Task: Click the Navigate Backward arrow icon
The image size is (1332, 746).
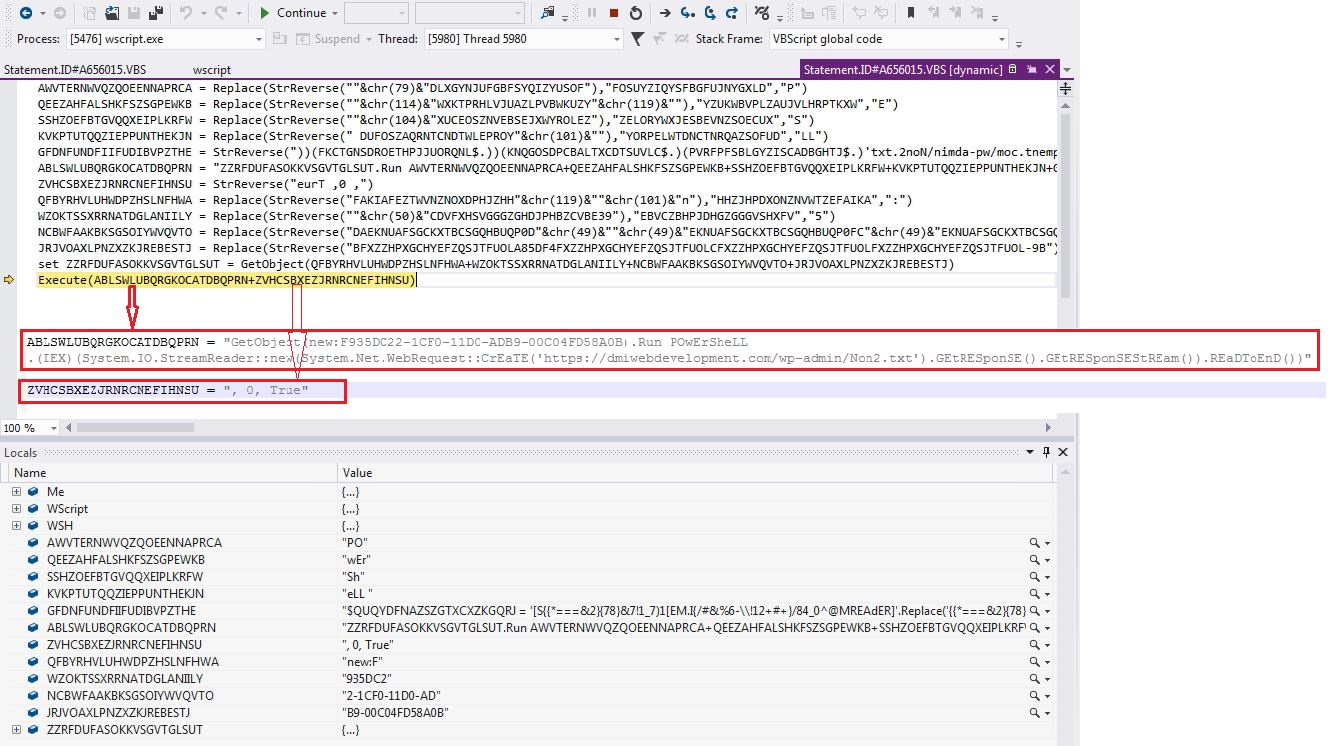Action: point(25,13)
